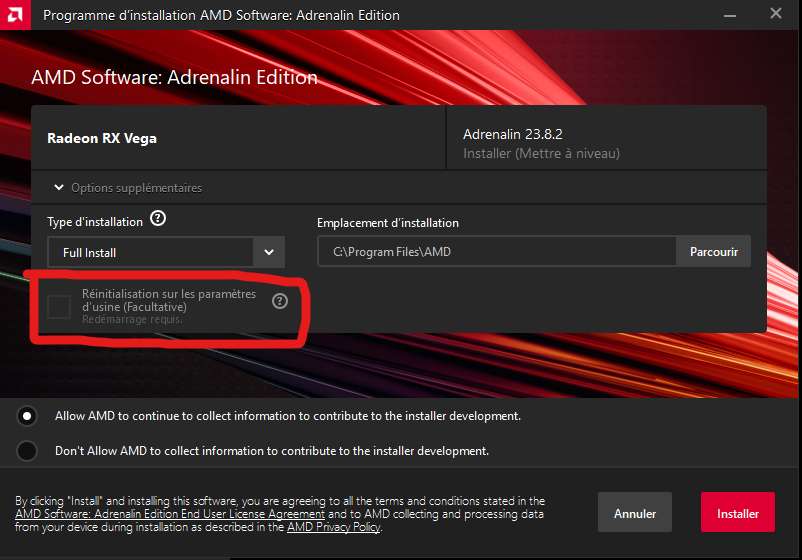The image size is (802, 560).
Task: Click the red Installer button
Action: click(738, 512)
